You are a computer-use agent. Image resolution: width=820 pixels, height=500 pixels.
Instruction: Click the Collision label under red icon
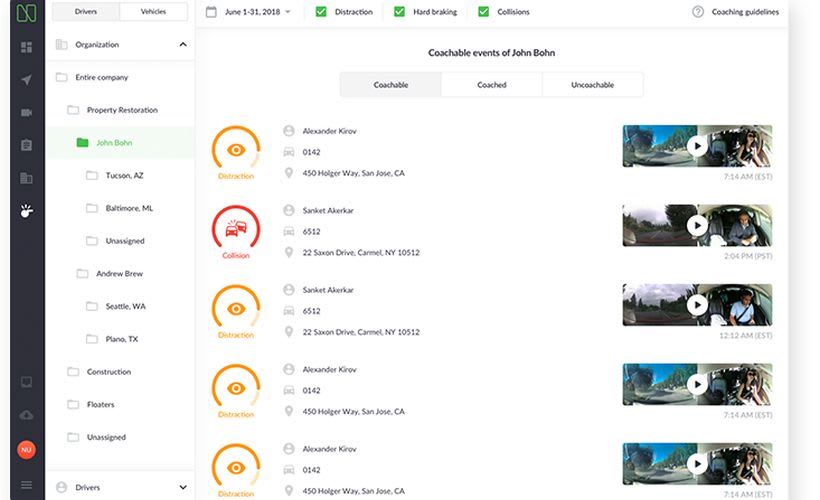[236, 255]
